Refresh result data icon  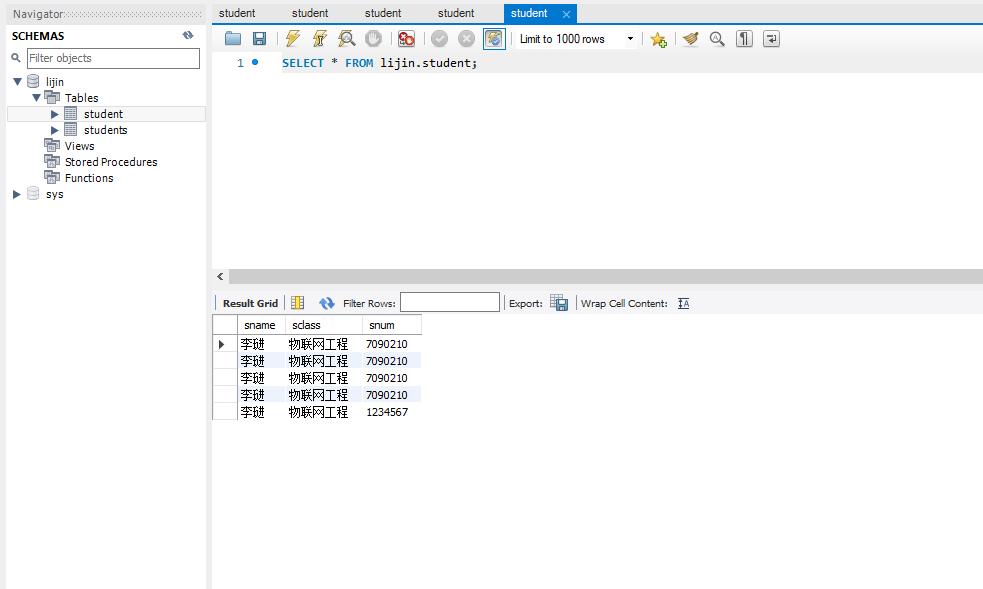[327, 303]
